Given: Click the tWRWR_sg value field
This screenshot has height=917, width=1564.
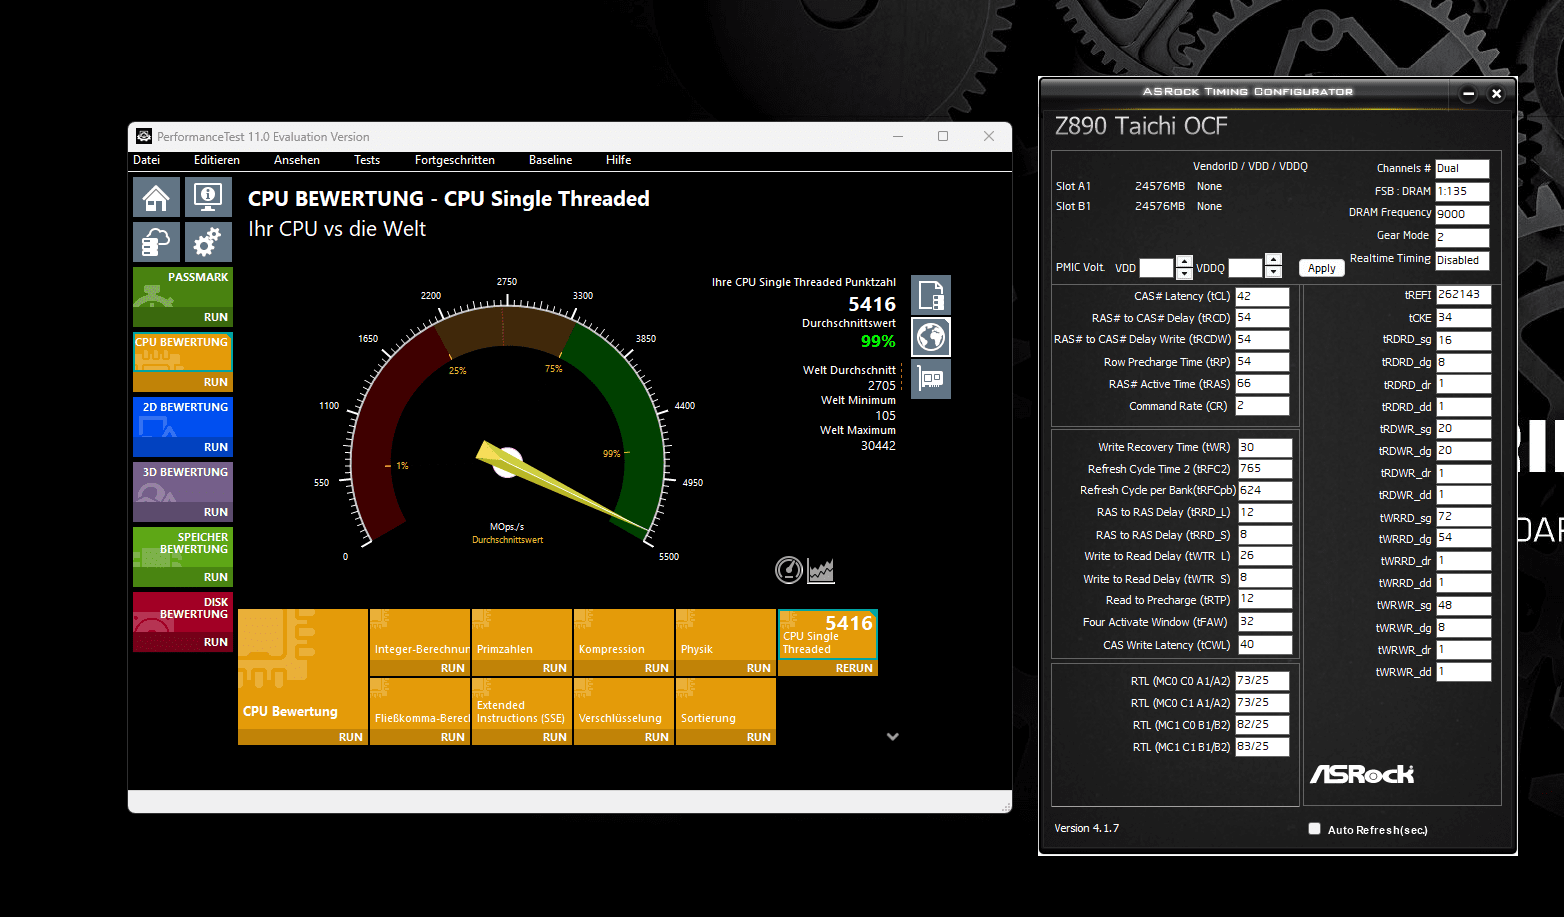Looking at the screenshot, I should 1464,606.
